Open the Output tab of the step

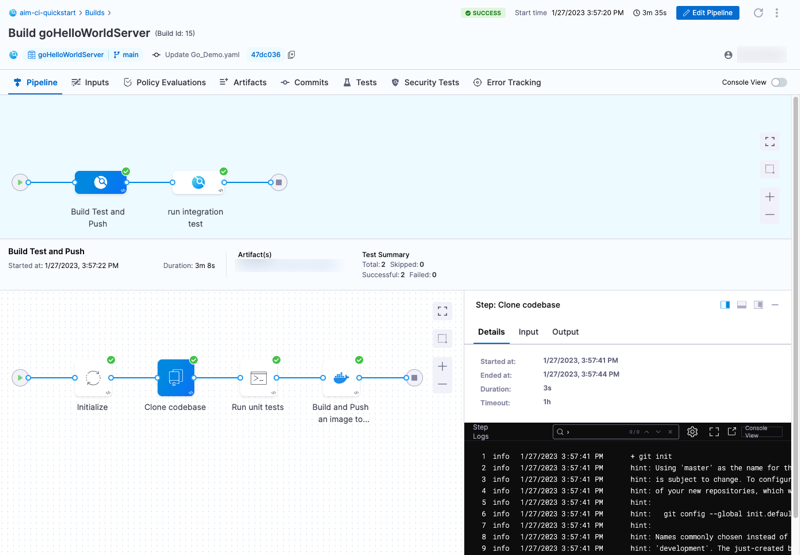click(565, 332)
